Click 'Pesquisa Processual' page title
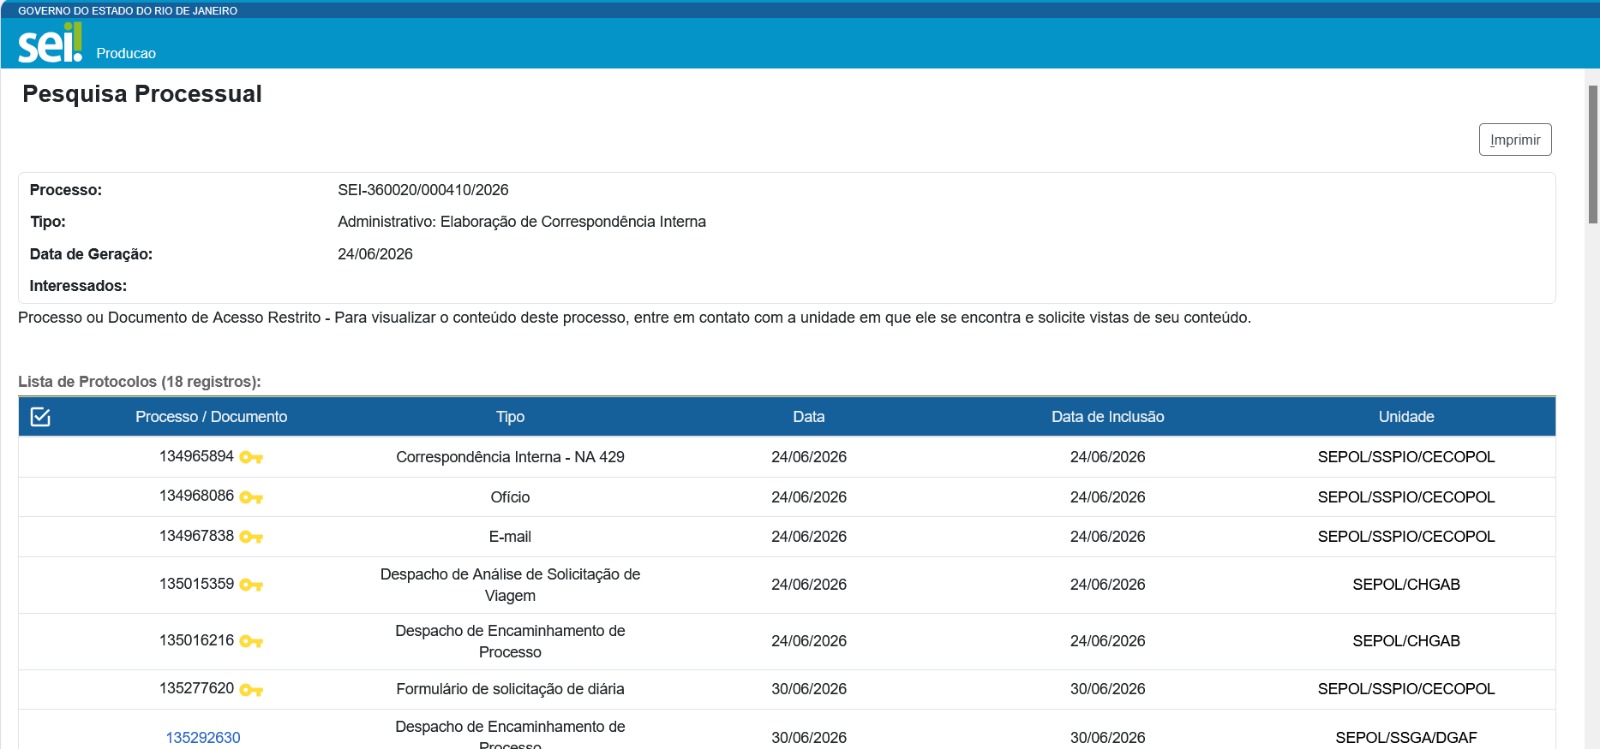 (142, 94)
